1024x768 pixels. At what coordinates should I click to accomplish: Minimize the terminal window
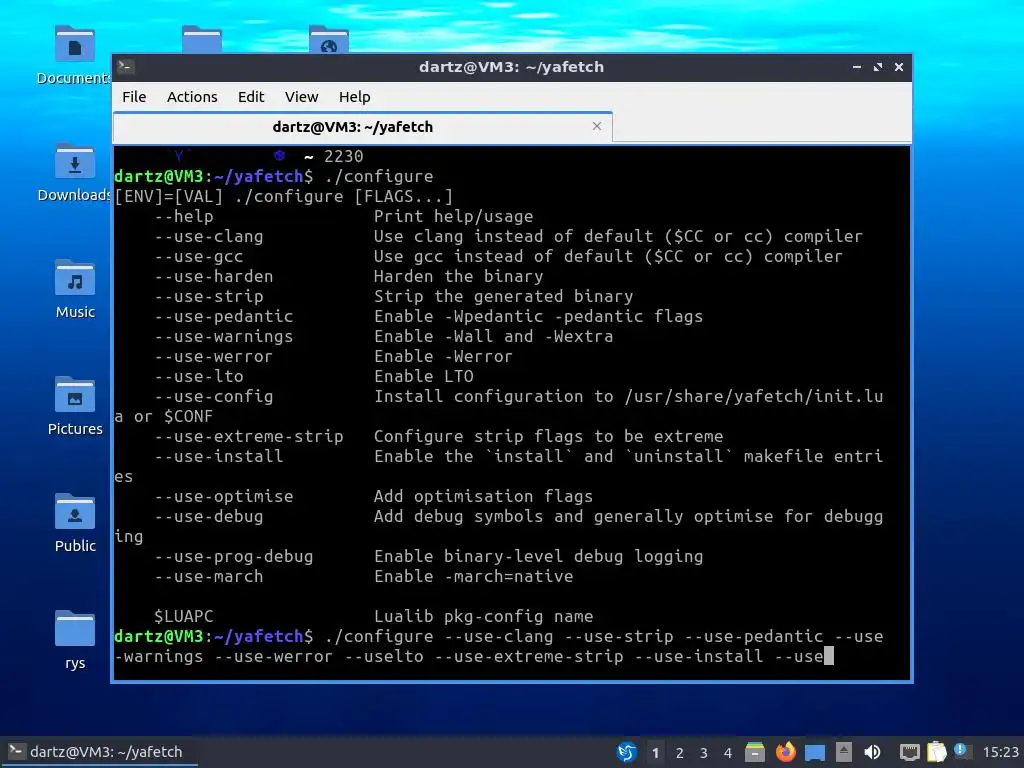856,67
